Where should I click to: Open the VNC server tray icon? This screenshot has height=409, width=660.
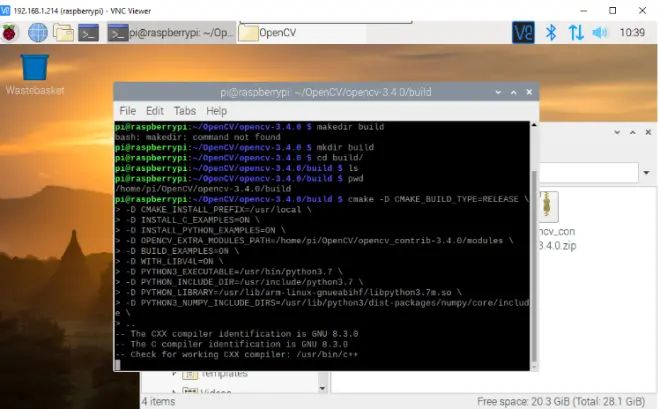(523, 32)
